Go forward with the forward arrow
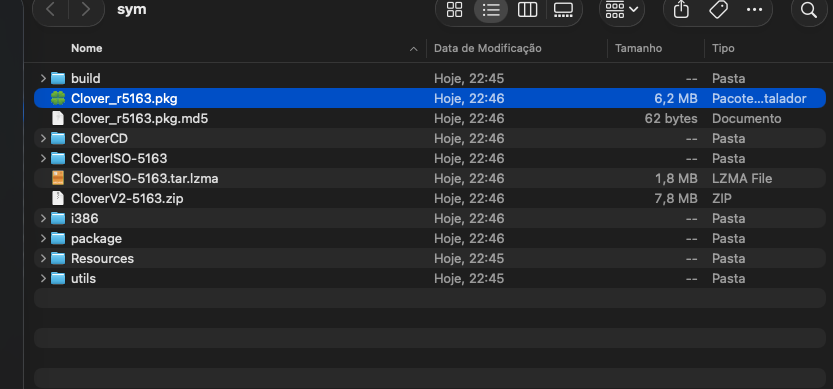This screenshot has width=833, height=389. pos(86,10)
